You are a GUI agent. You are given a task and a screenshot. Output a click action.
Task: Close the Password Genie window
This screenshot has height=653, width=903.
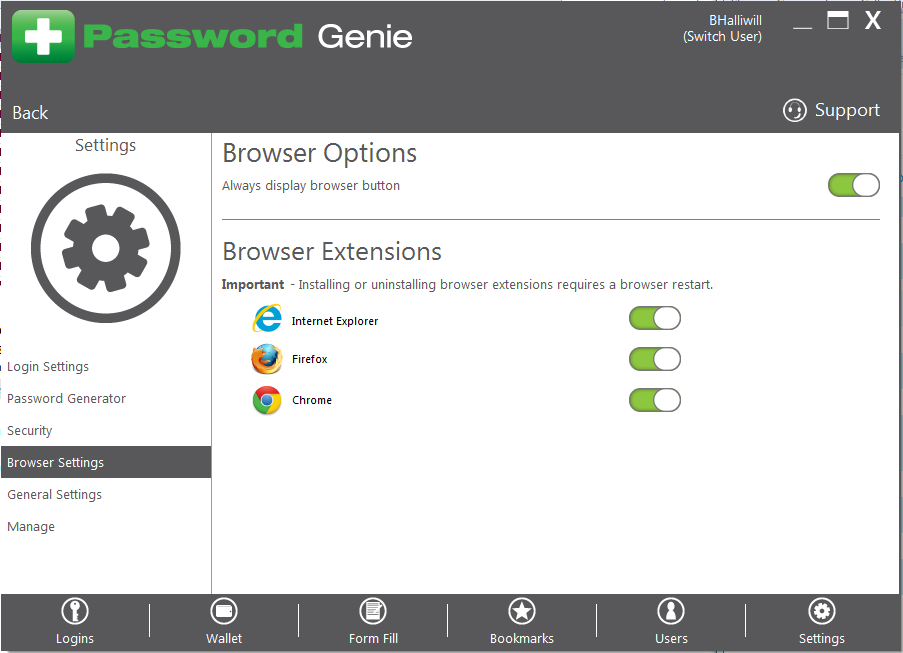click(873, 21)
